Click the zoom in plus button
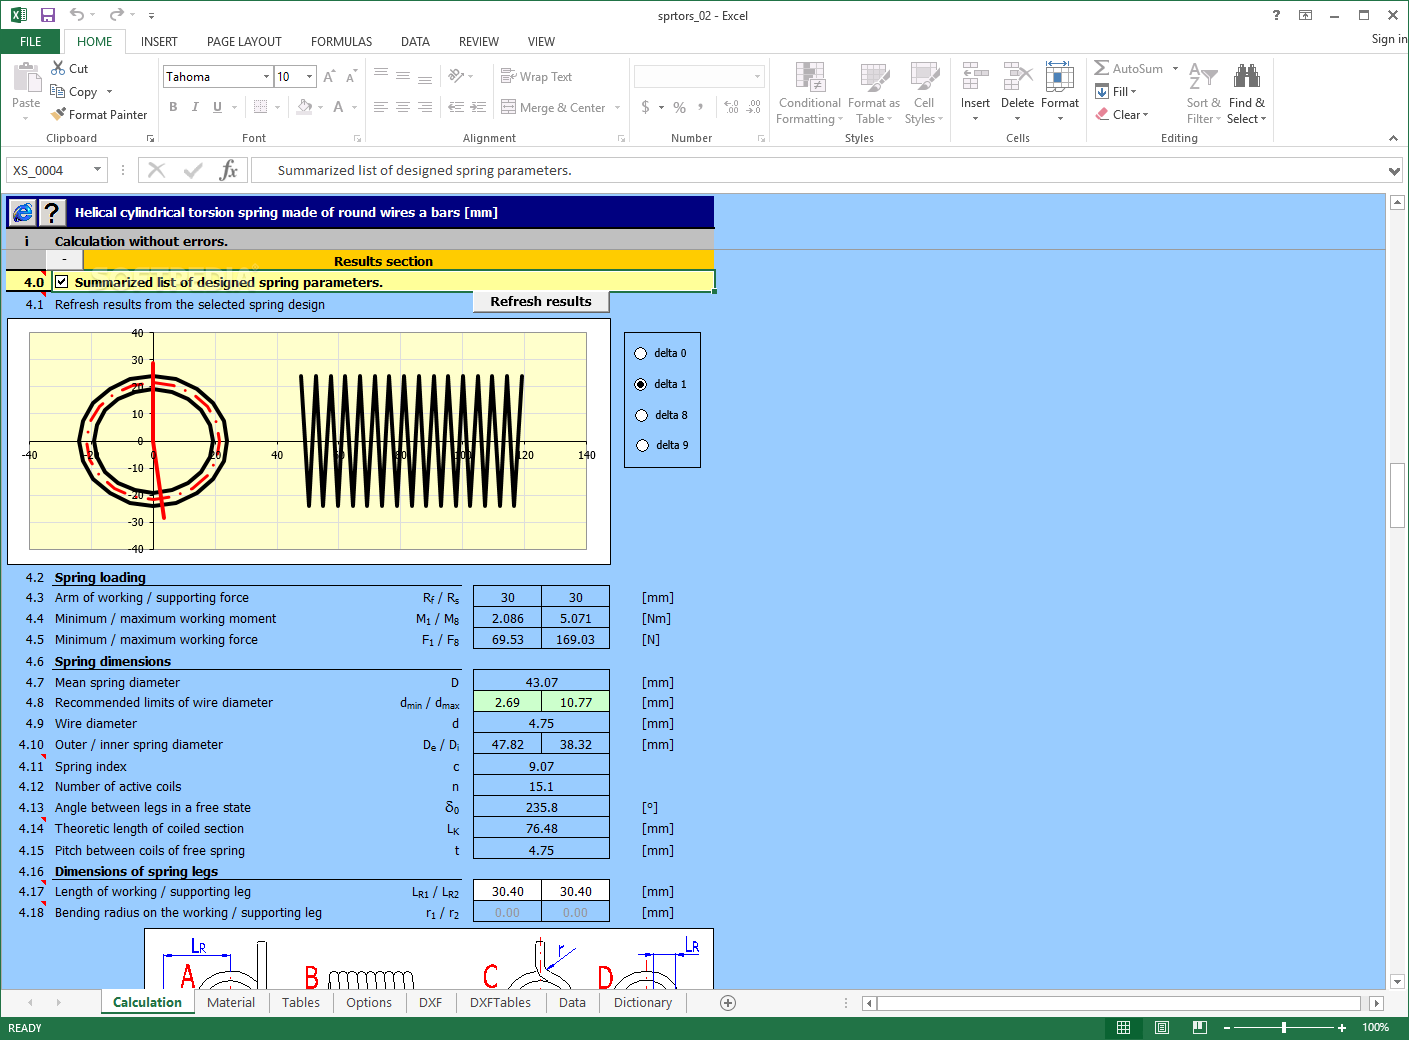This screenshot has width=1409, height=1040. click(1342, 1027)
